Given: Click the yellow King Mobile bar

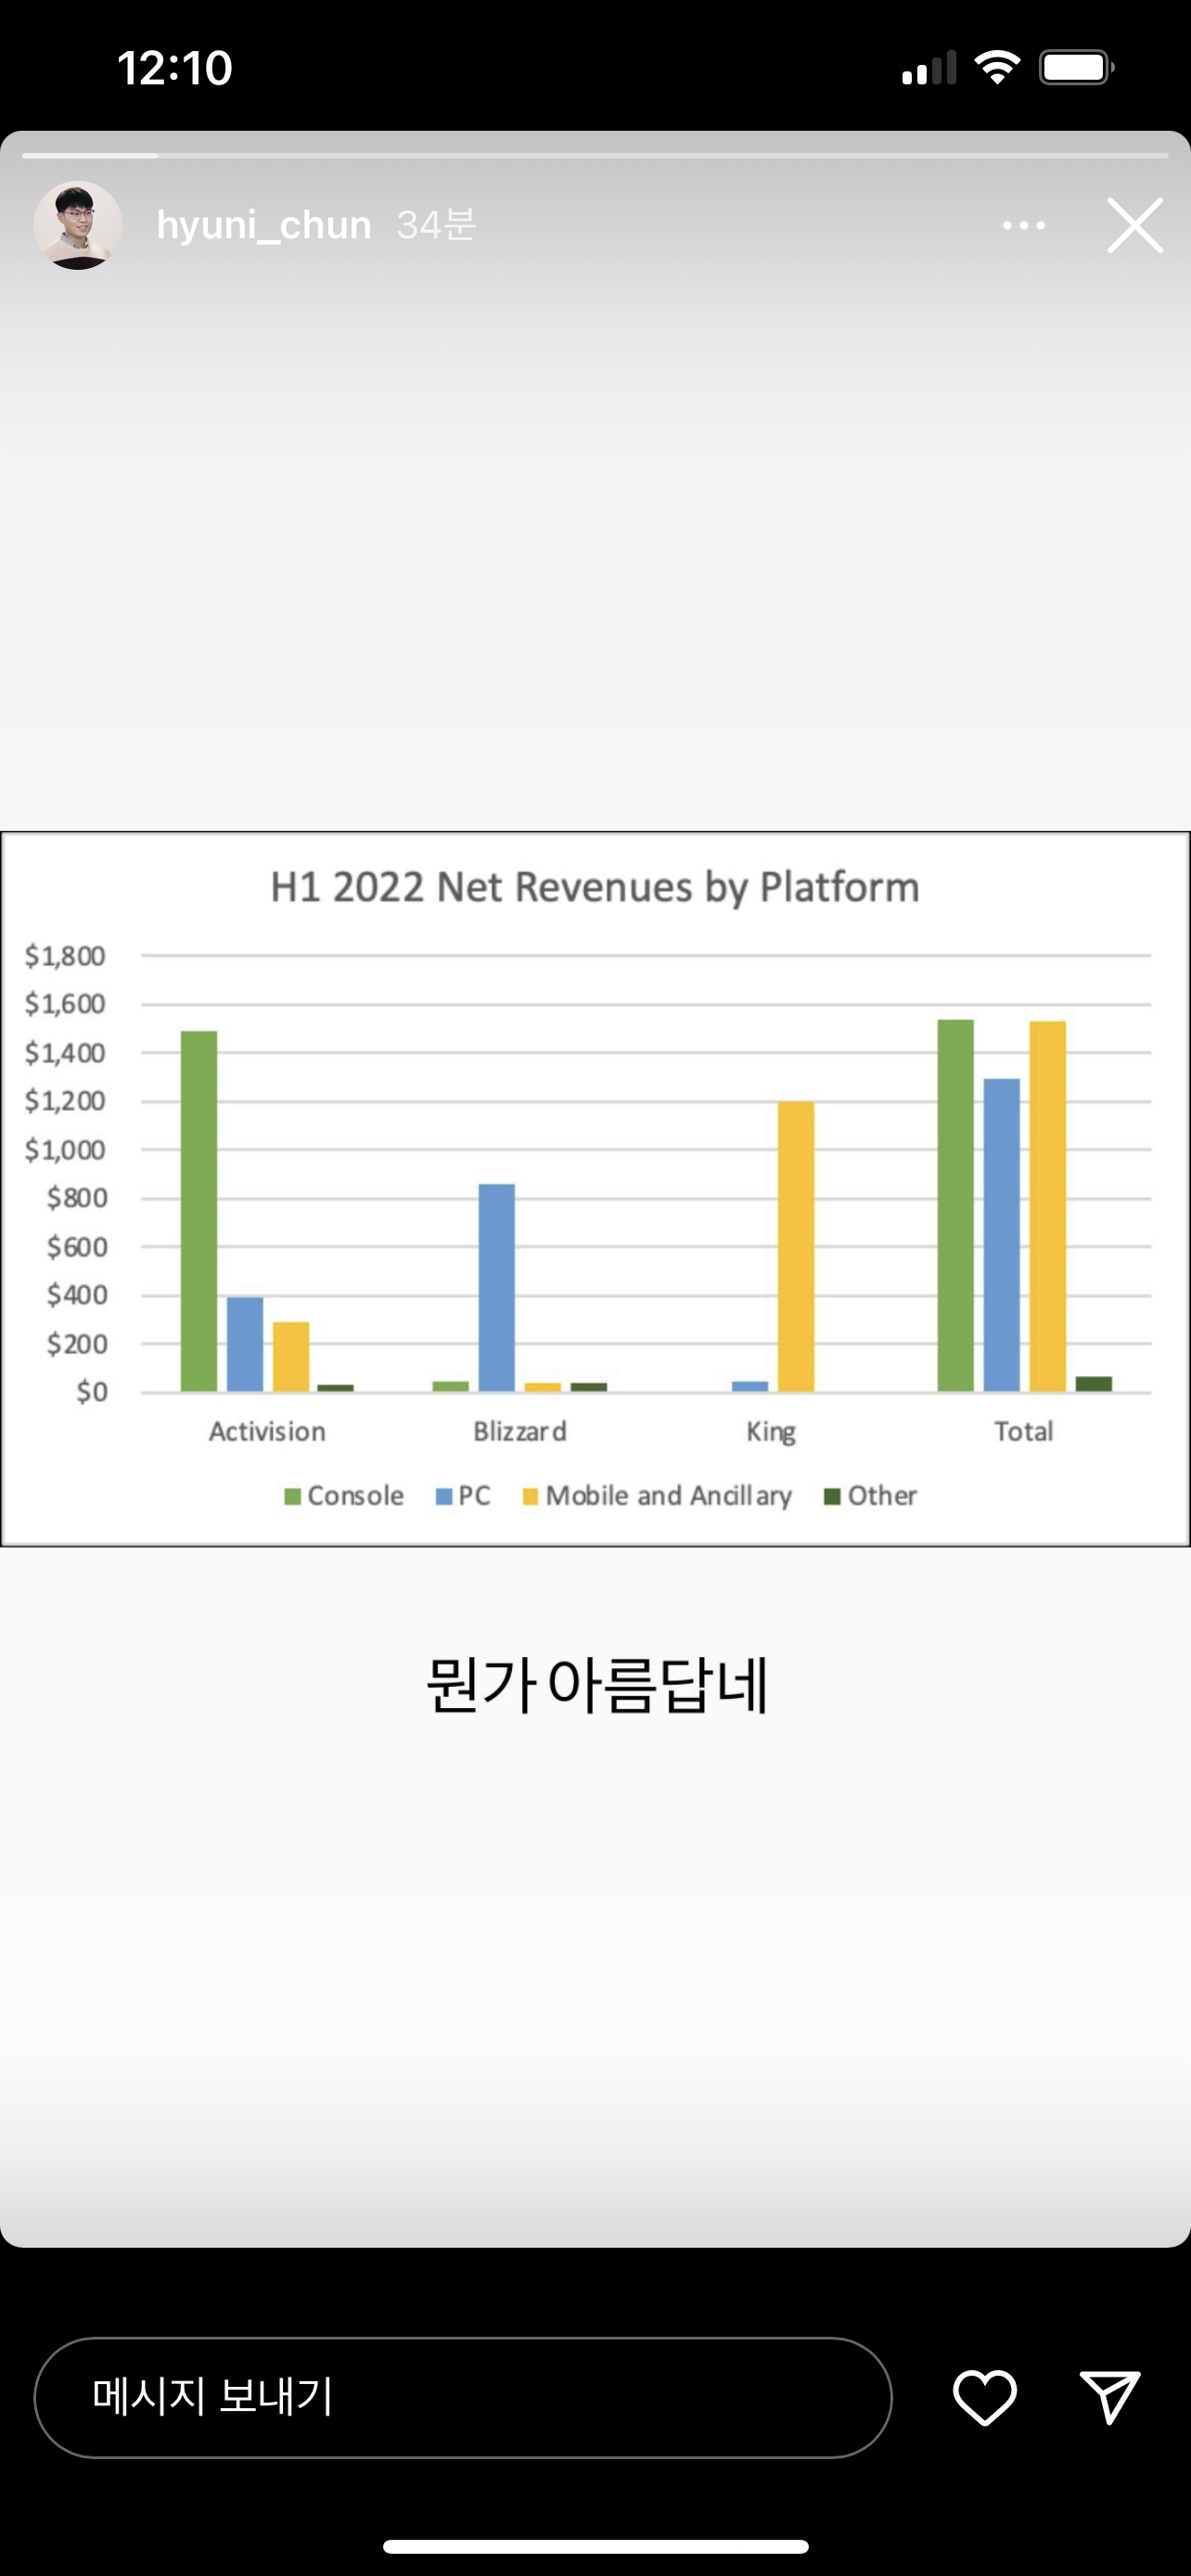Looking at the screenshot, I should click(x=796, y=1247).
